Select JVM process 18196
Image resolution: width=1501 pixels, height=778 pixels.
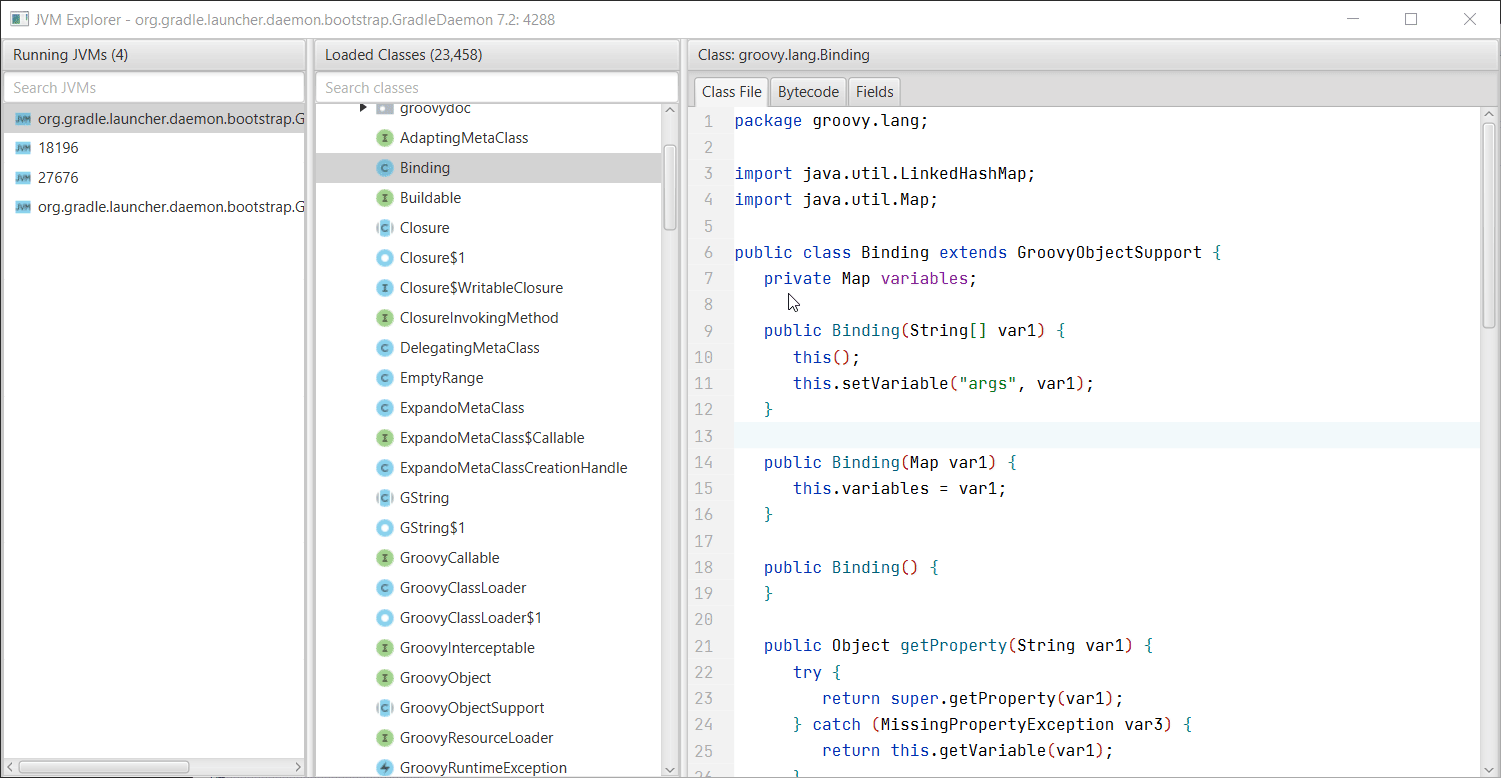[x=154, y=148]
